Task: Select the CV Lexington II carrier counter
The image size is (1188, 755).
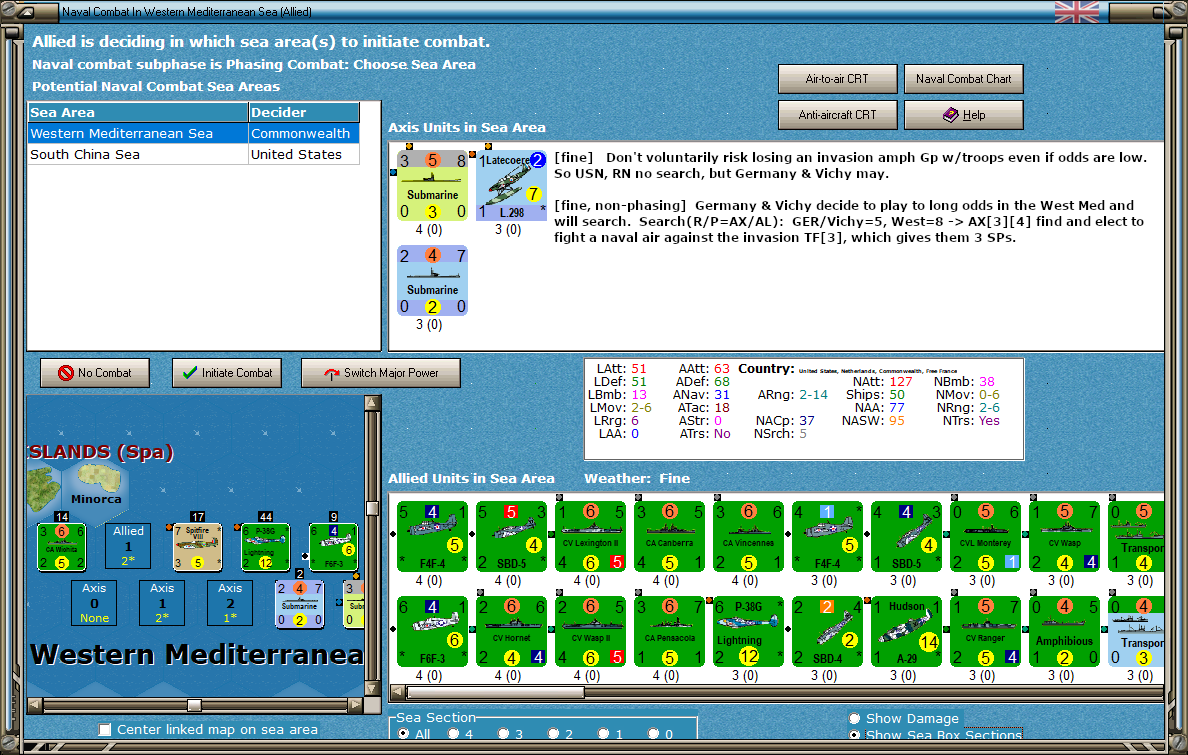Action: coord(591,537)
